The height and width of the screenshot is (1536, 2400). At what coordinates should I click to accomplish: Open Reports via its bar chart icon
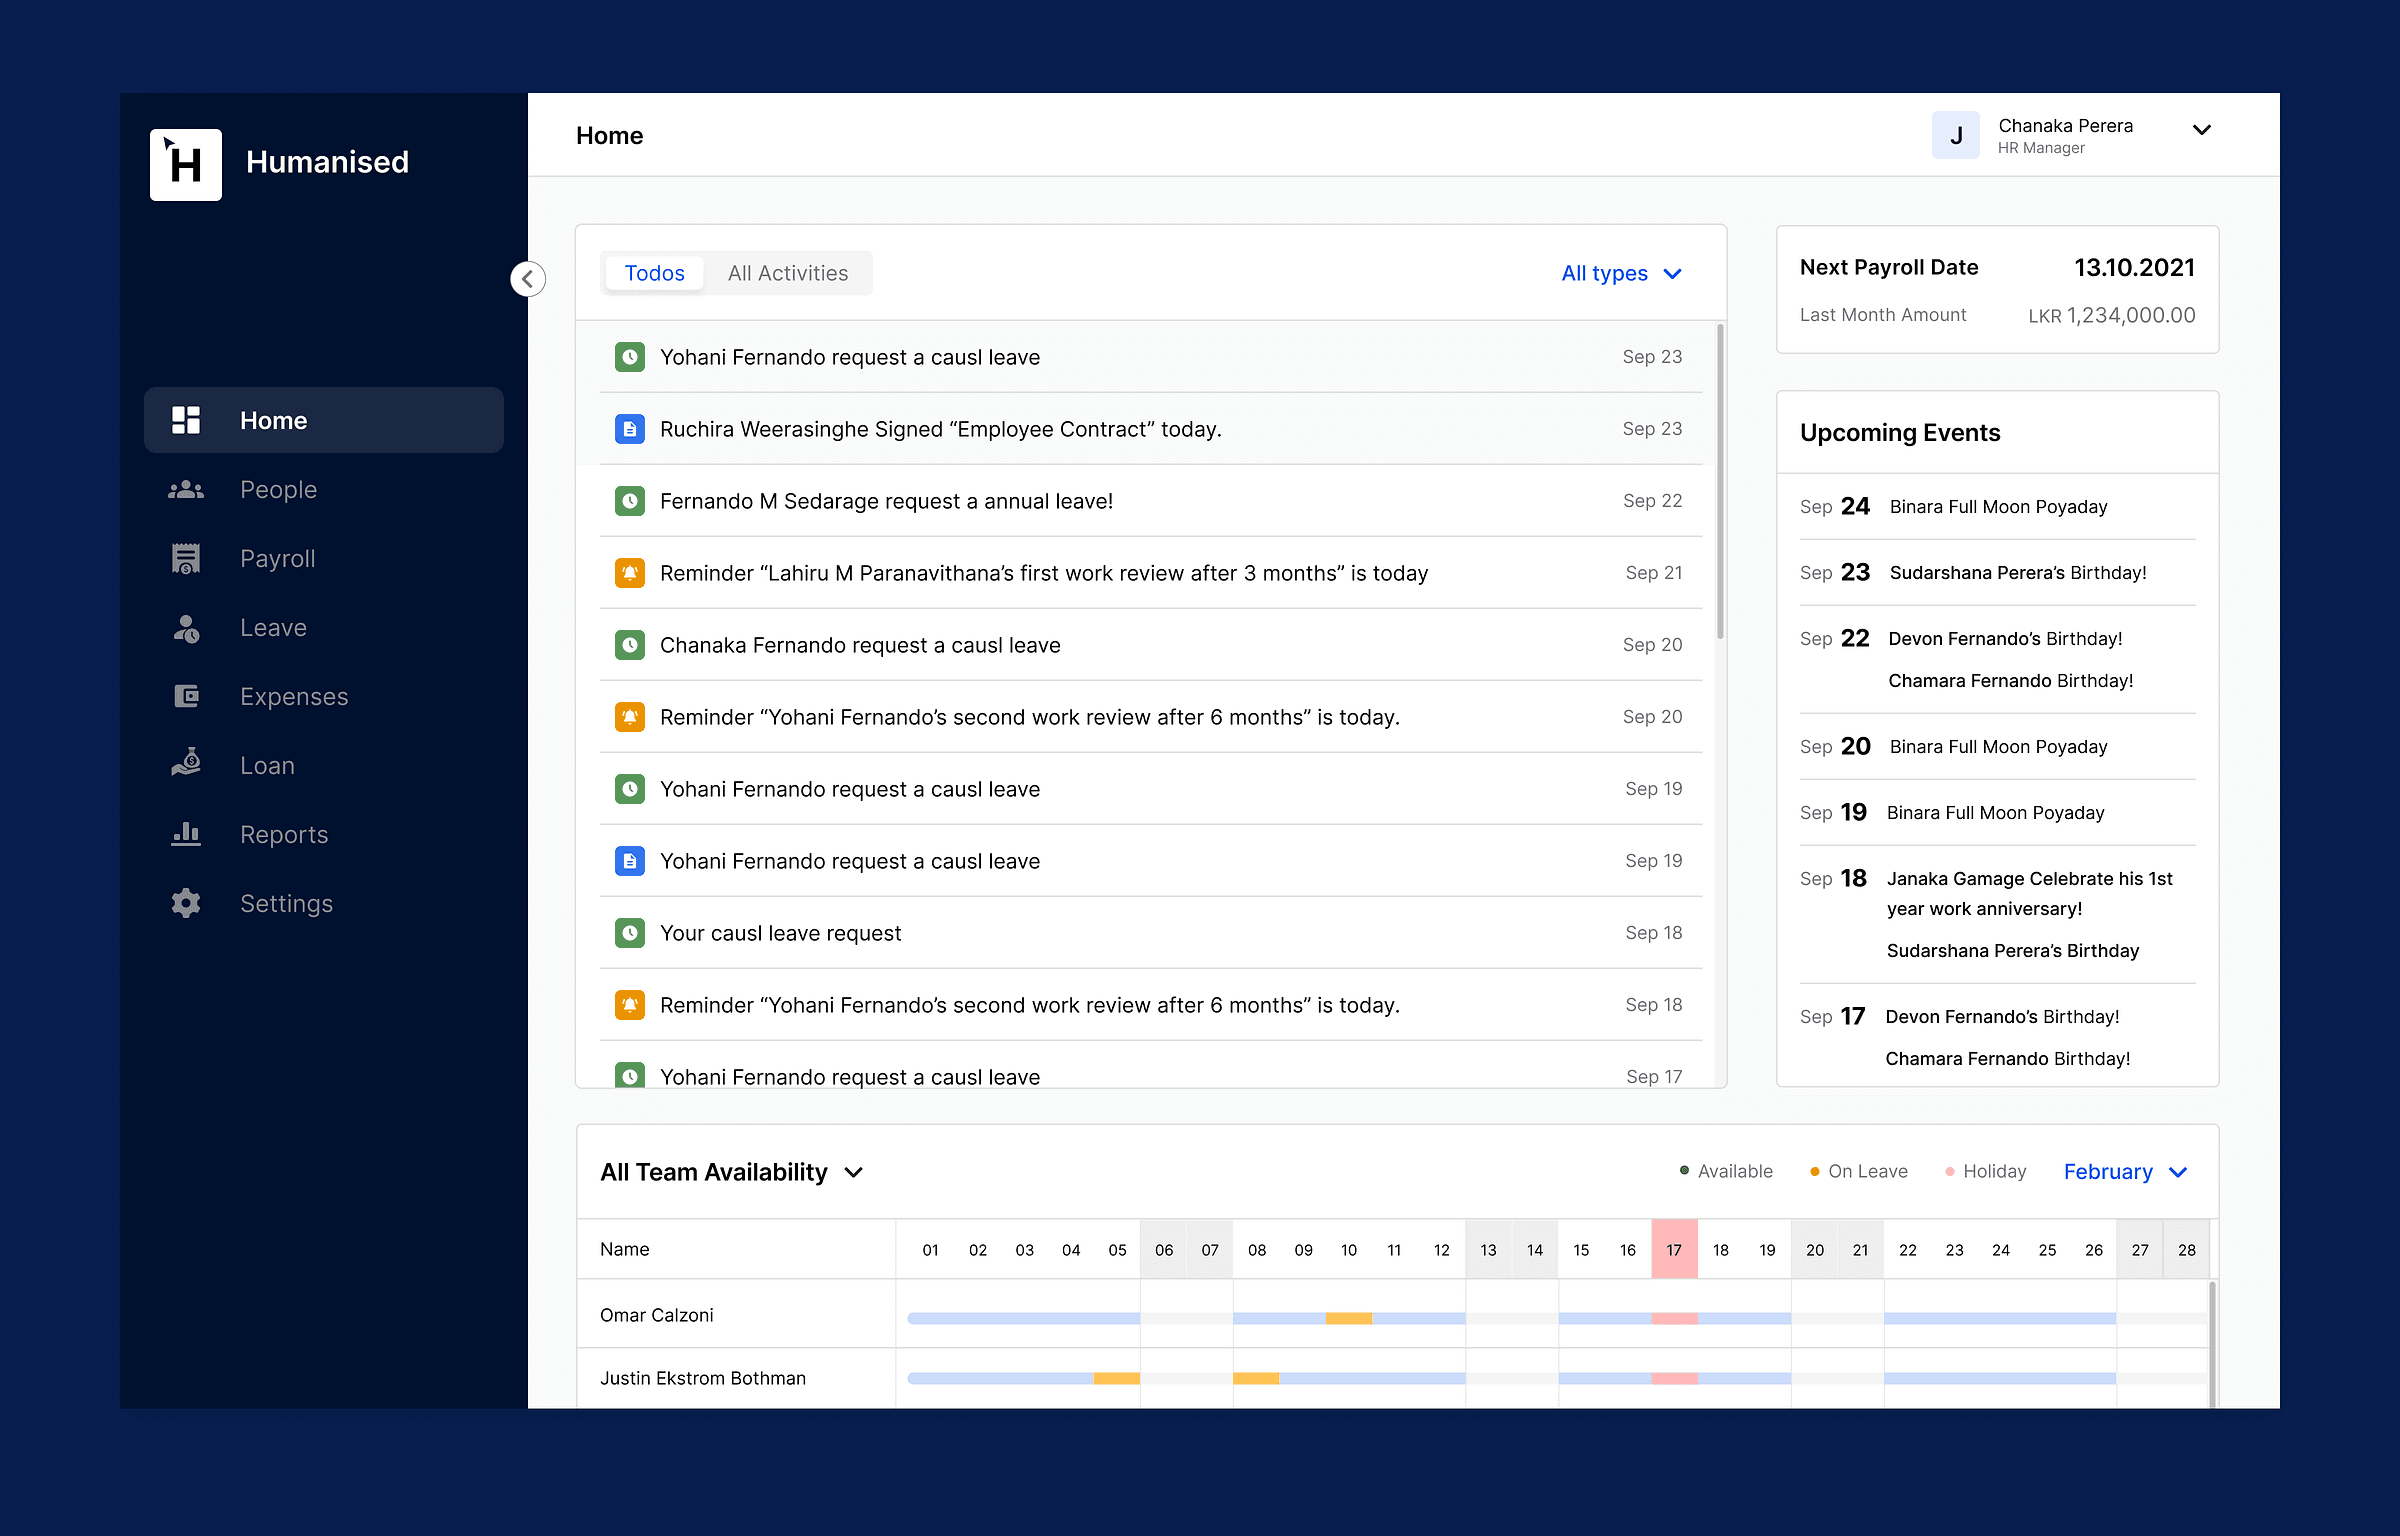pos(186,834)
